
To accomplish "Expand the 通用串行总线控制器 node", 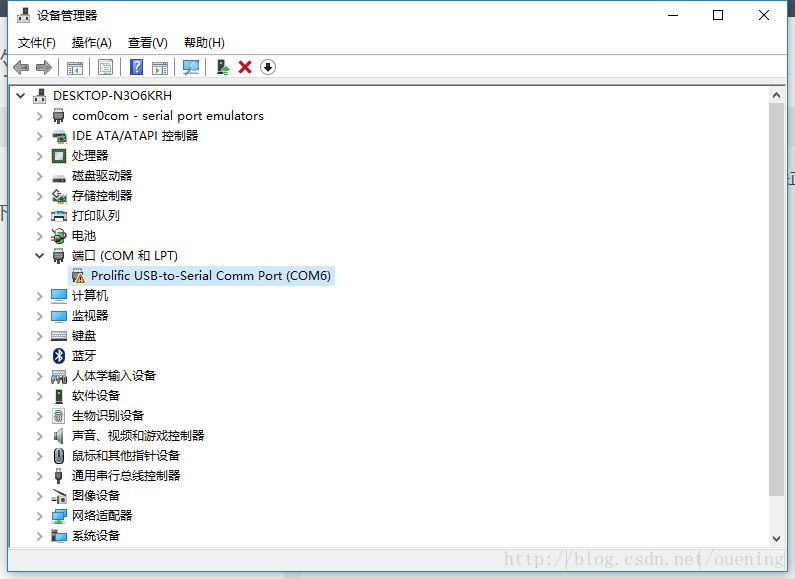I will [x=40, y=476].
